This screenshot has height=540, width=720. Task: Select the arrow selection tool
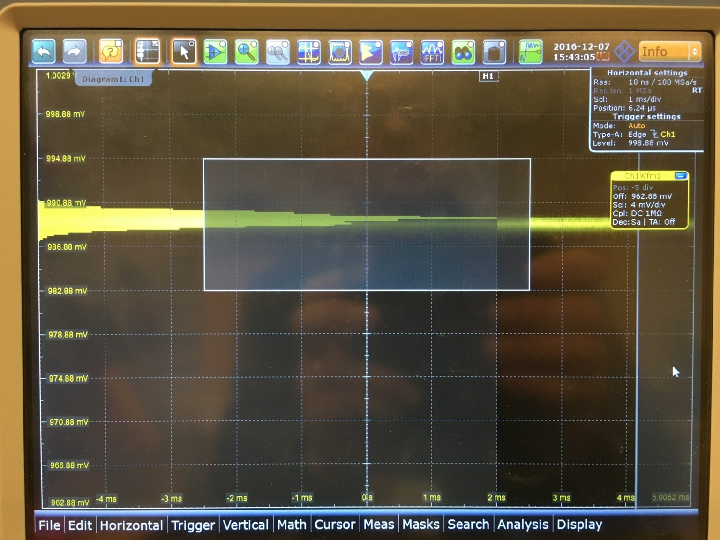[184, 51]
